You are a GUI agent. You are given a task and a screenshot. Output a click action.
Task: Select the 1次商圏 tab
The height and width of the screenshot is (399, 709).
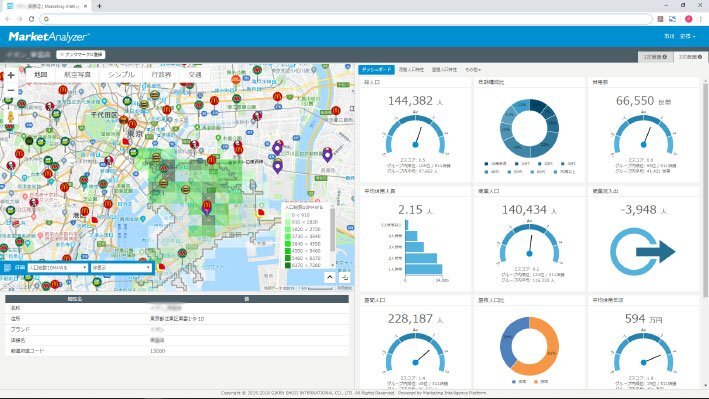tap(655, 57)
